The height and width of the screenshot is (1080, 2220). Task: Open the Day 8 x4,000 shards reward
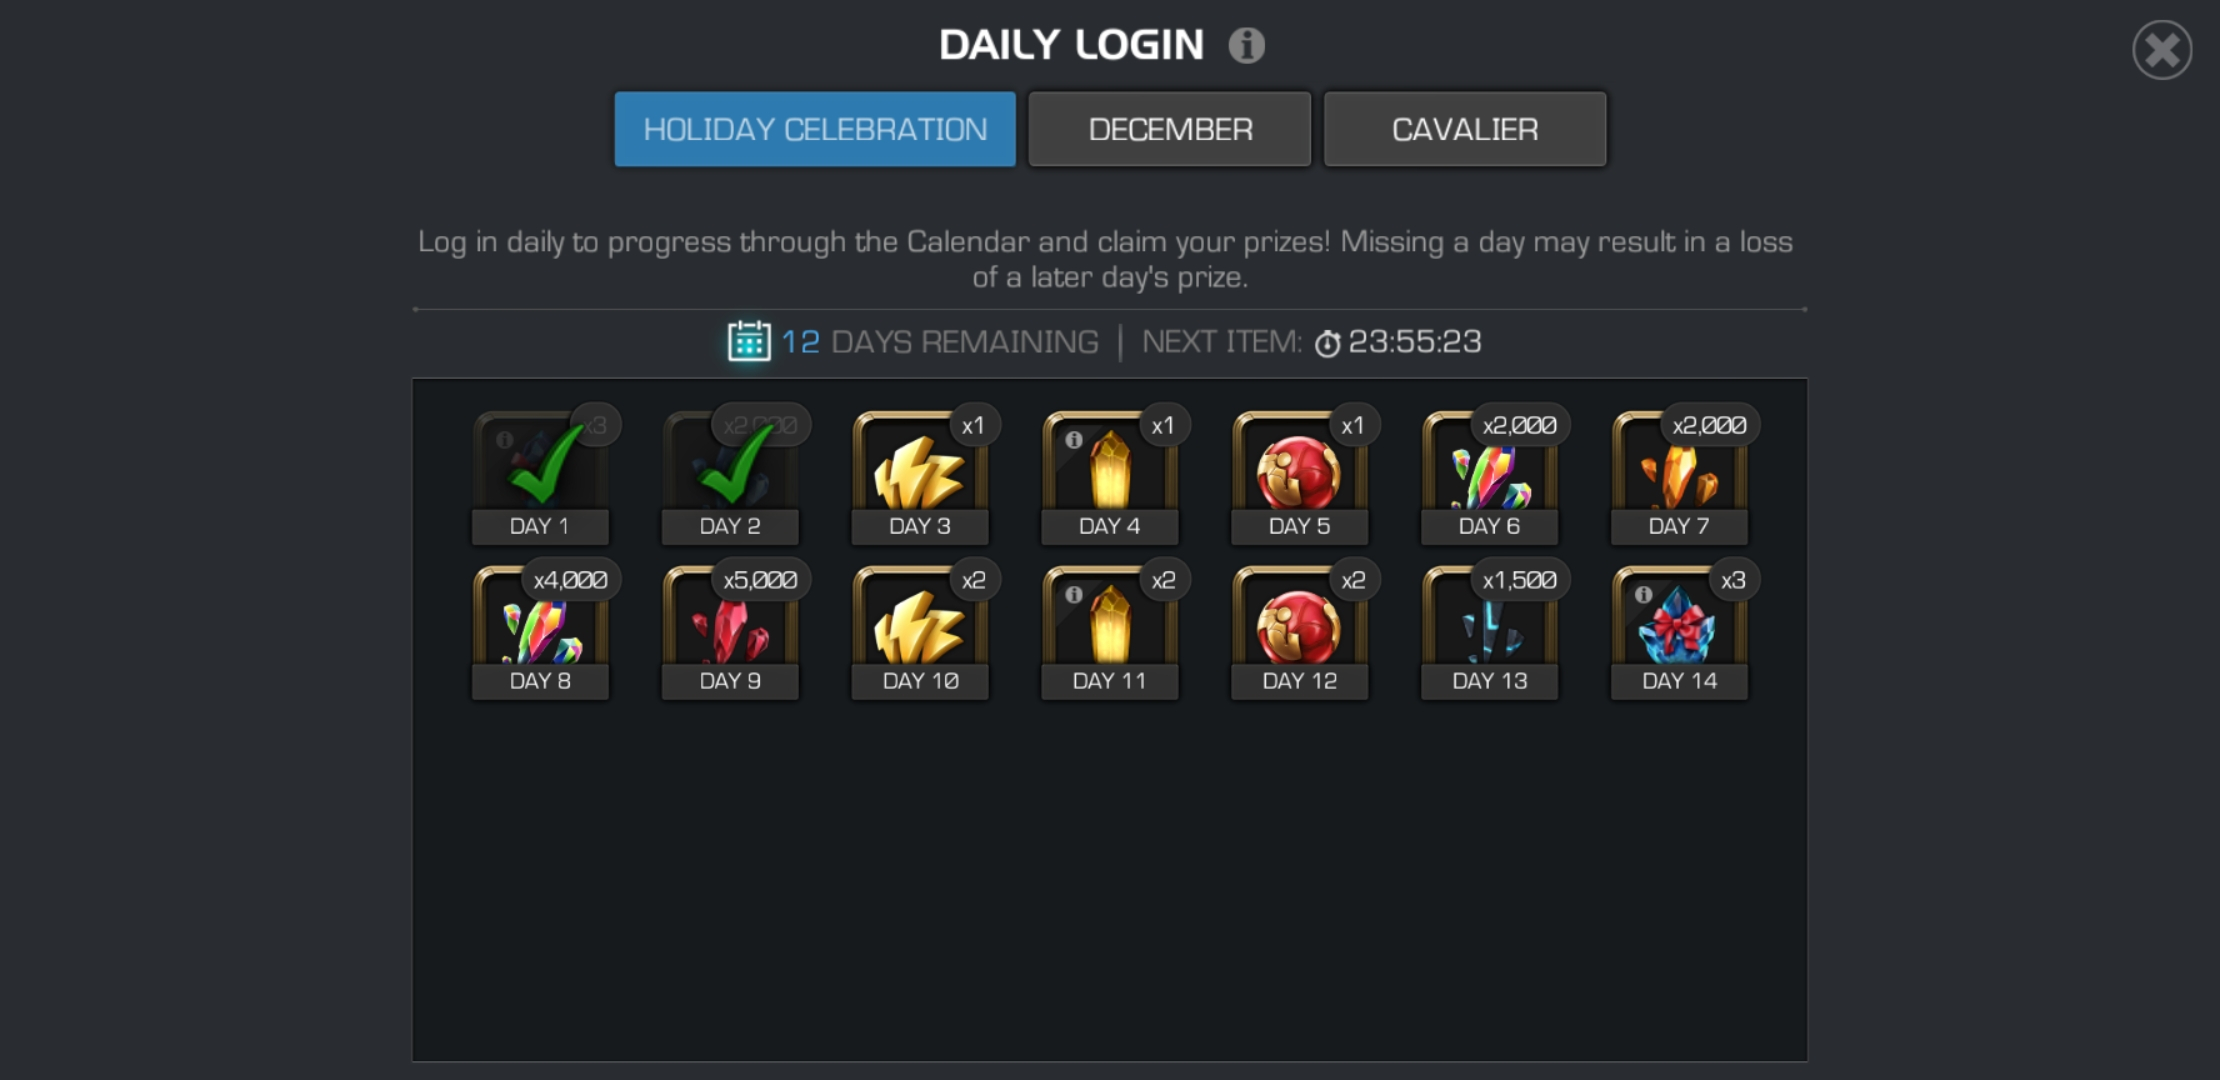tap(540, 630)
